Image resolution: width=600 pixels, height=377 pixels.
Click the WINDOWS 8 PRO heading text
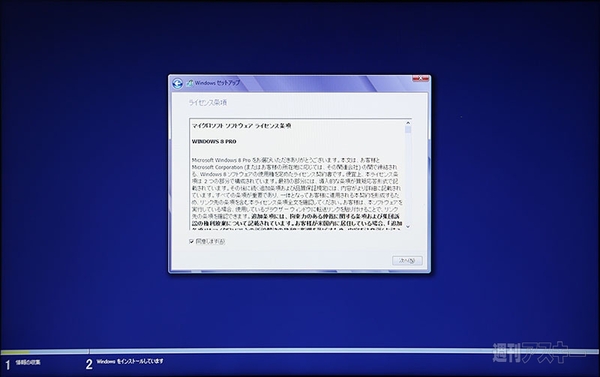[214, 142]
